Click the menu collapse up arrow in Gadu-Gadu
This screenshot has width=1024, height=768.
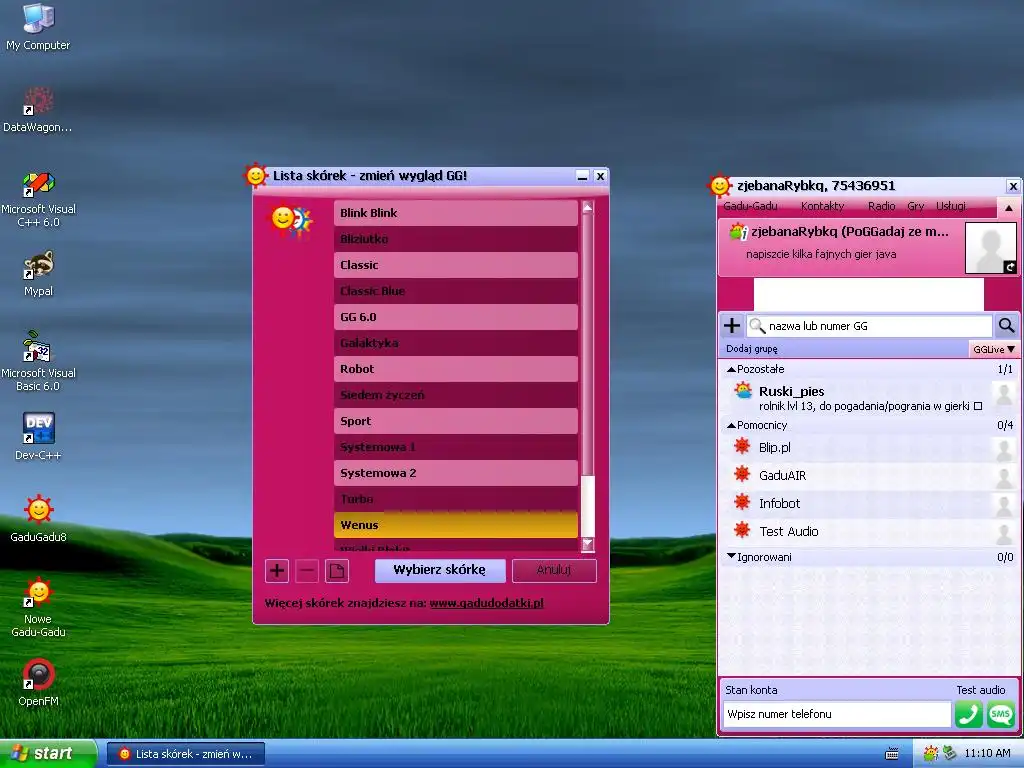point(1008,208)
